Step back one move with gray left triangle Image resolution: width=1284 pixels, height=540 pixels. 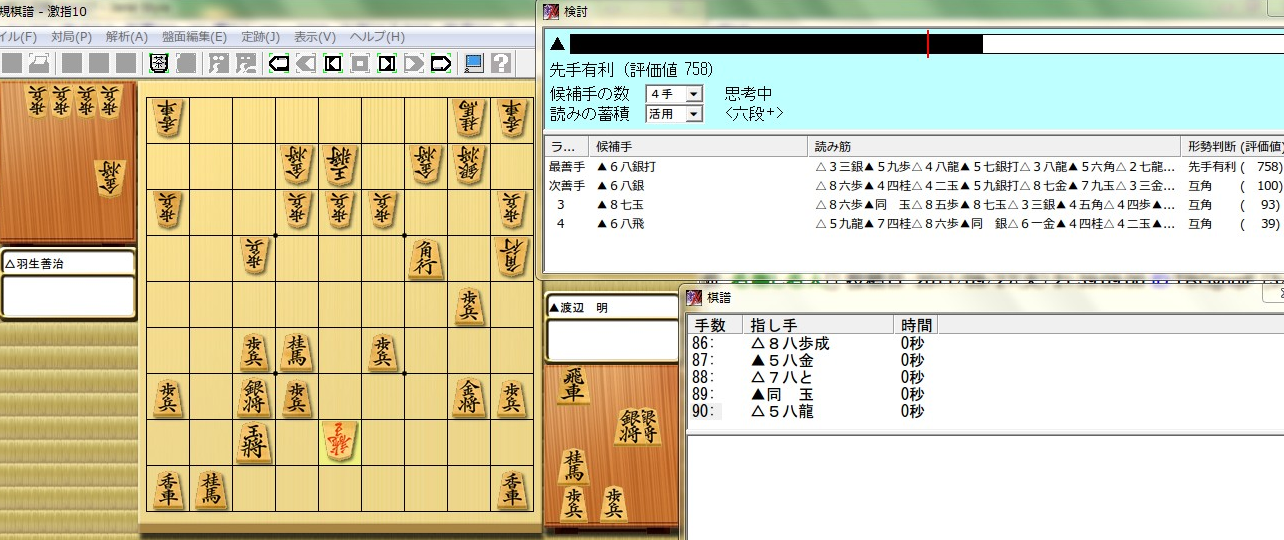[306, 64]
